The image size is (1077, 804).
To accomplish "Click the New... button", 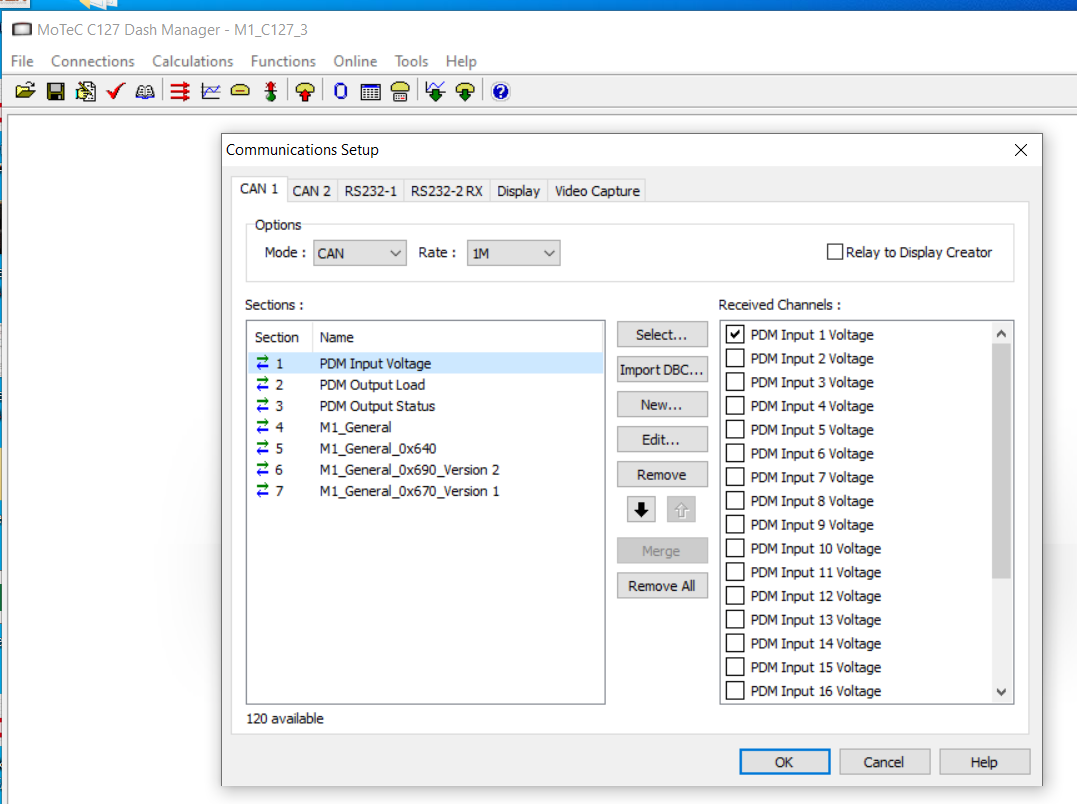I will pos(662,404).
